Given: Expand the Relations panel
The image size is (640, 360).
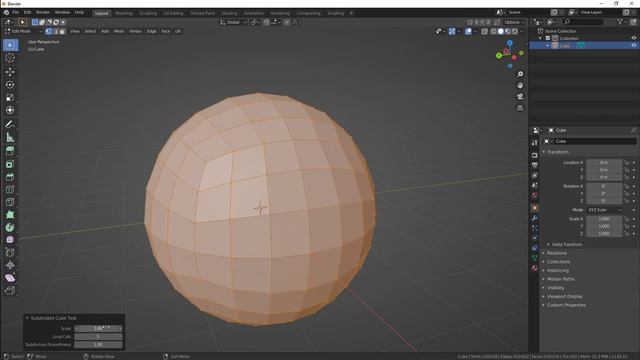Looking at the screenshot, I should (x=557, y=253).
